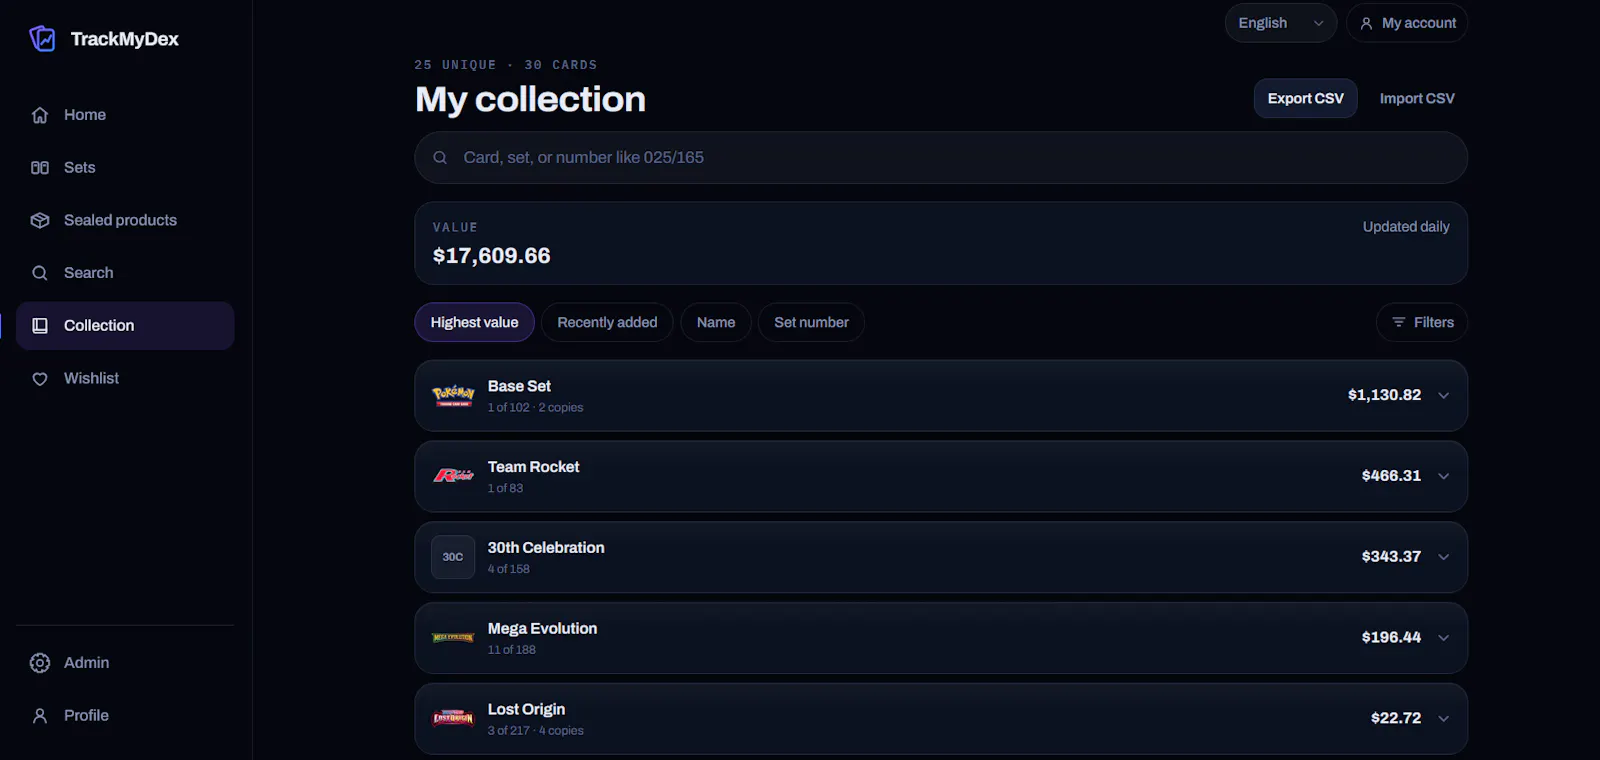The image size is (1600, 760).
Task: Click the Import CSV button
Action: [1417, 98]
